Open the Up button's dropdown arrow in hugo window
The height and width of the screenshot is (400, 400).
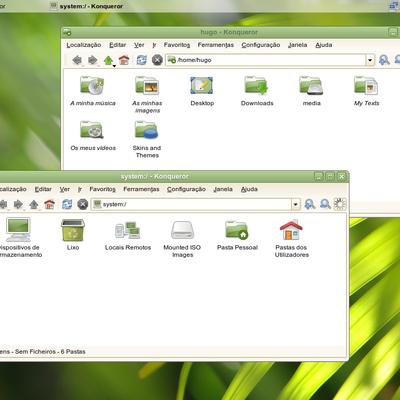click(114, 66)
